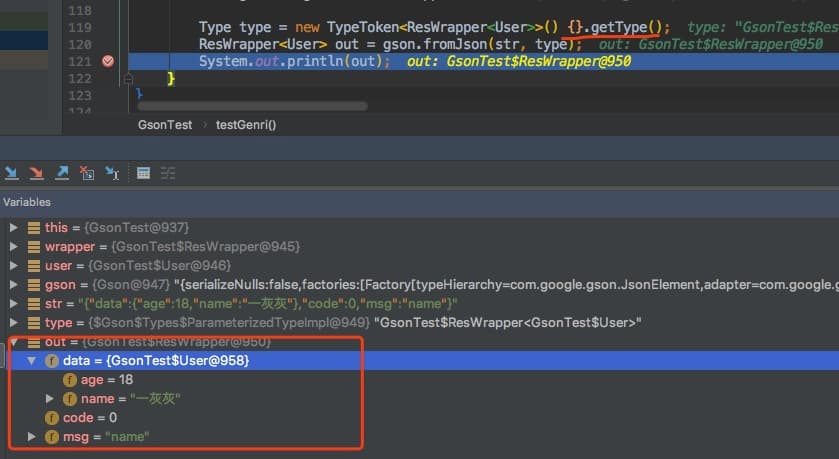Click the Step Out arrow icon
This screenshot has height=459, width=839.
[62, 173]
